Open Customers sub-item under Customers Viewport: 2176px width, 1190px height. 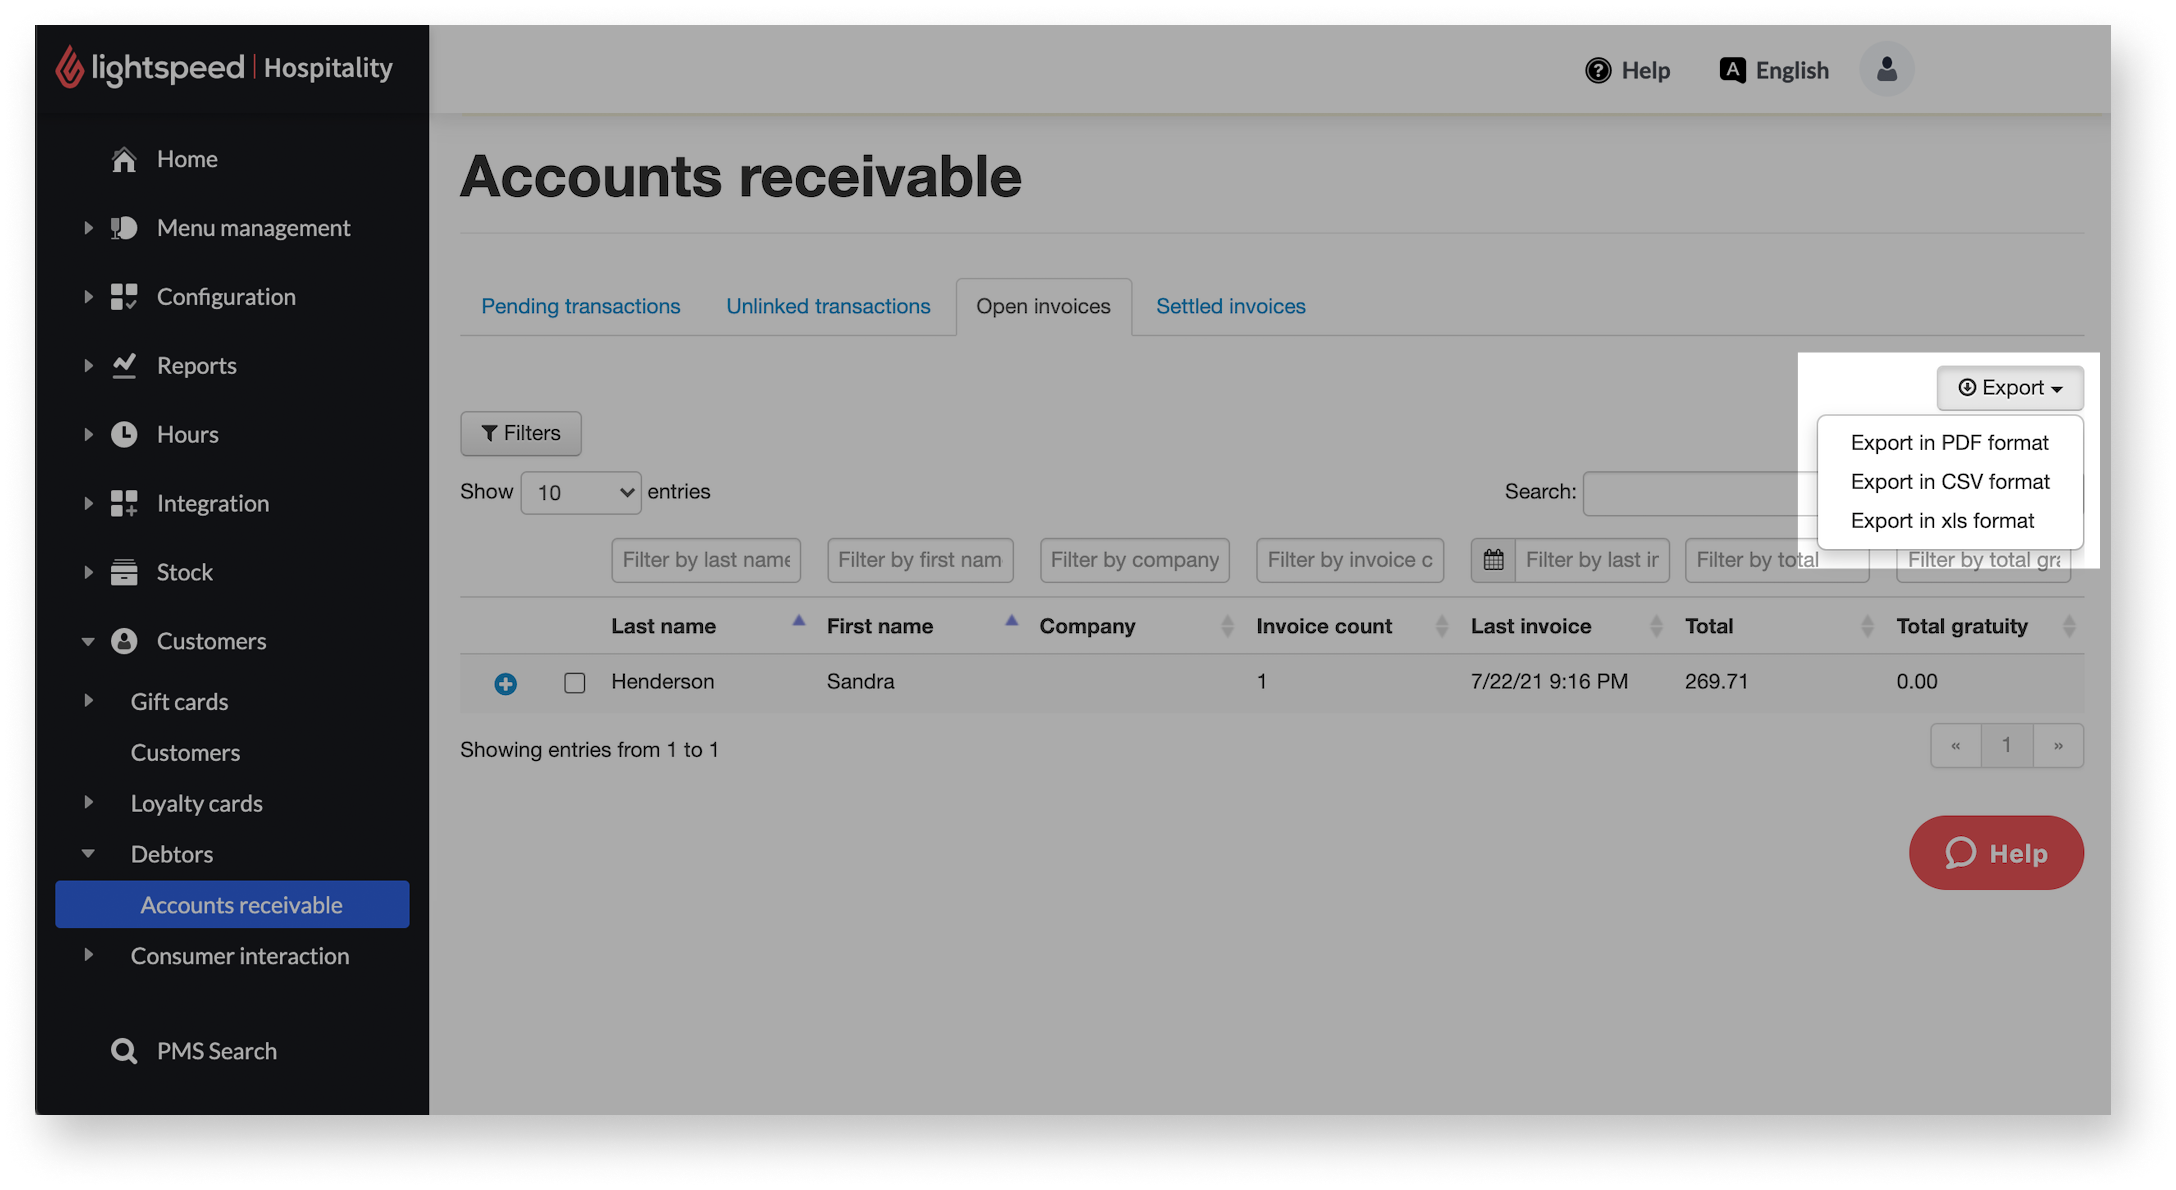coord(185,753)
